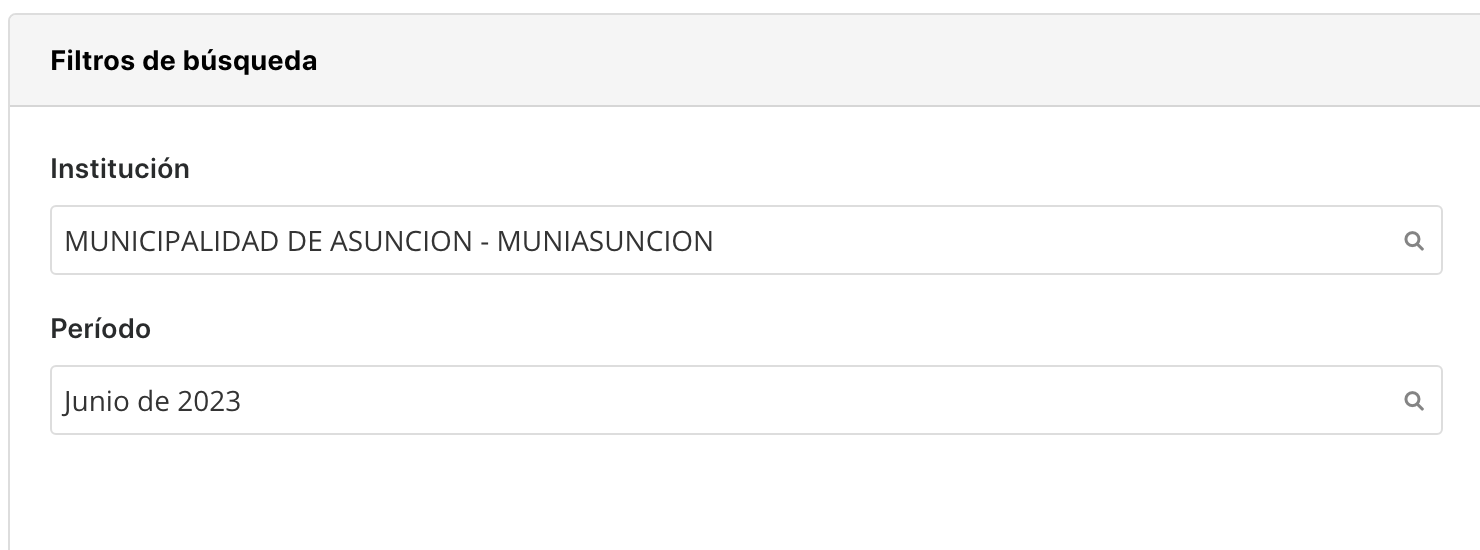Select the MUNICIPALIDAD DE ASUNCION - MUNIASUNCION value
Image resolution: width=1480 pixels, height=550 pixels.
(388, 241)
